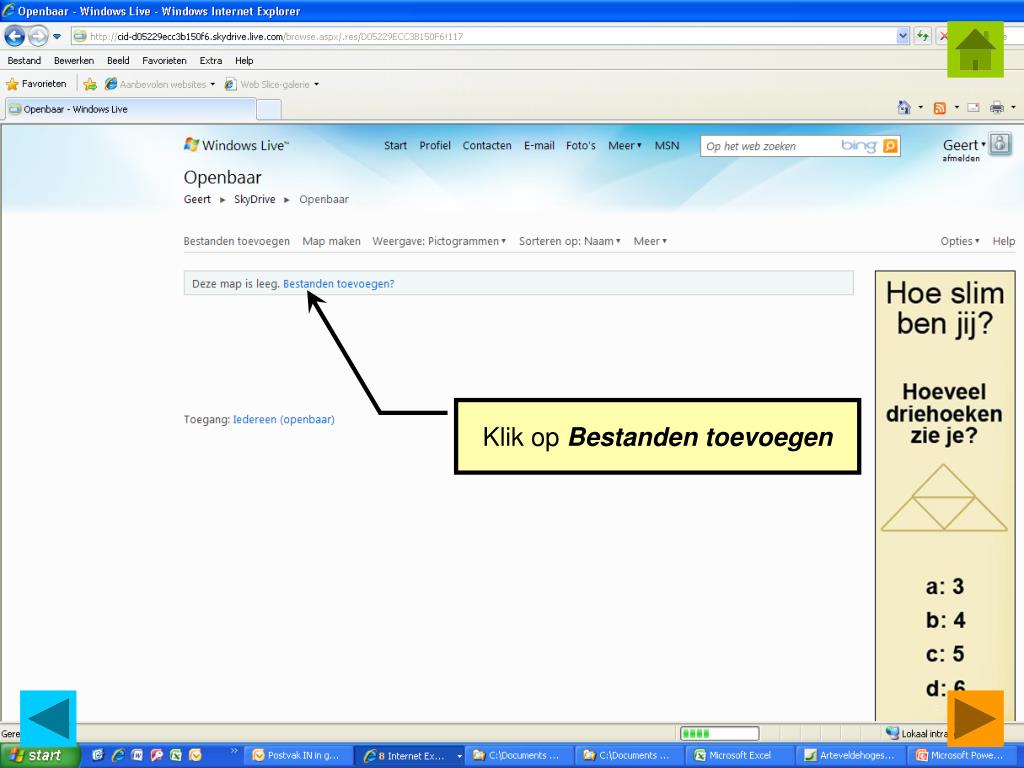Click the add to favorites bar icon
Viewport: 1024px width, 768px height.
pos(90,84)
